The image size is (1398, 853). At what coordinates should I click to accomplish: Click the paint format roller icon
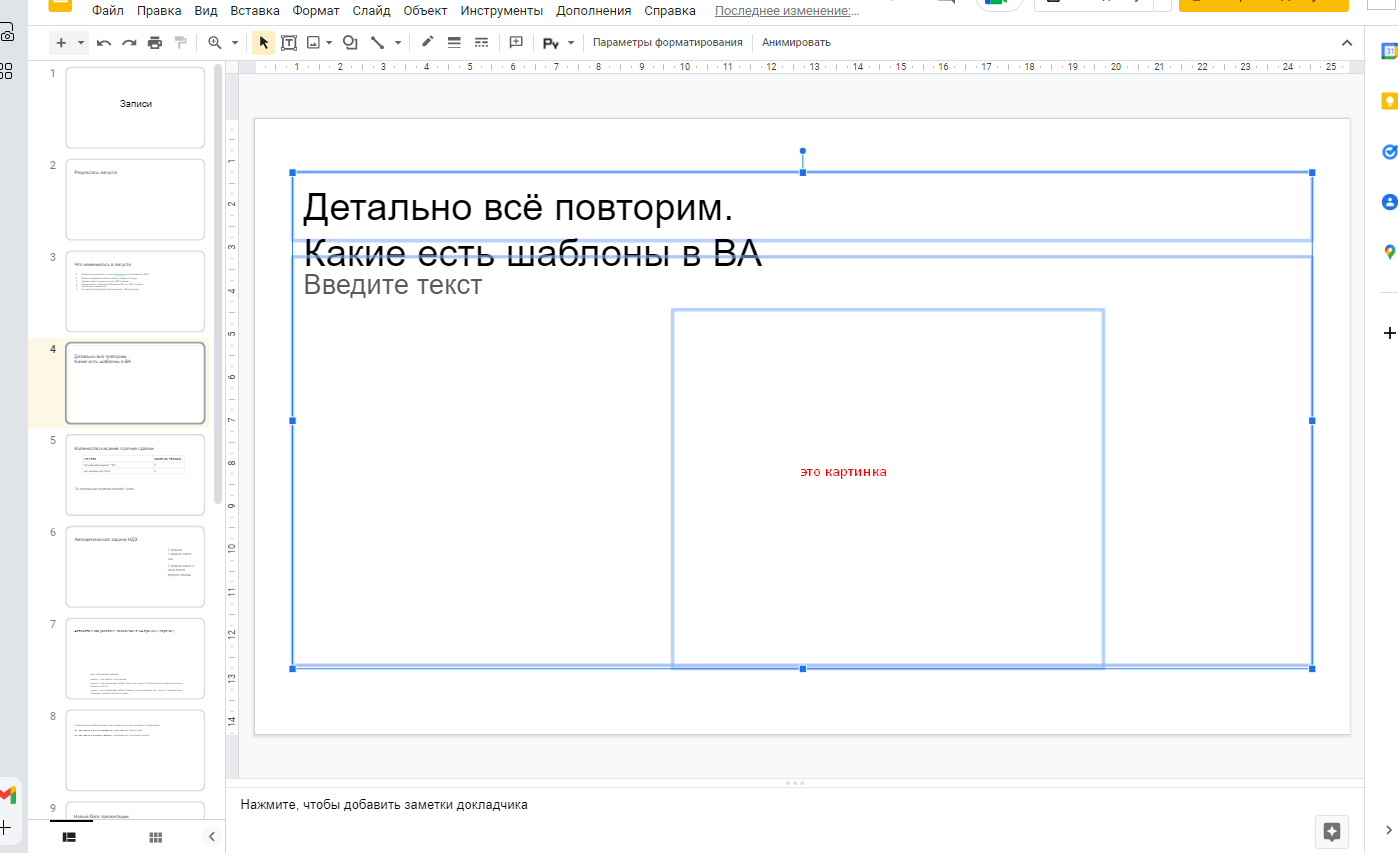180,43
